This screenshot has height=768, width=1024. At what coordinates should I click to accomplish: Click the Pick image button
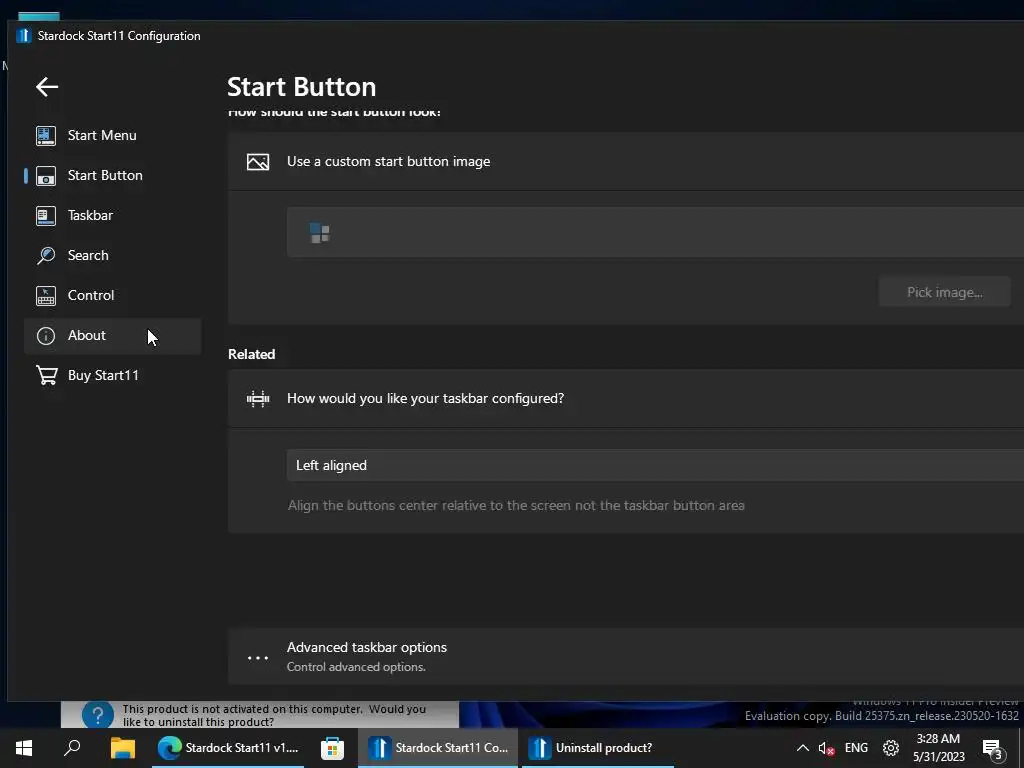[x=944, y=293]
